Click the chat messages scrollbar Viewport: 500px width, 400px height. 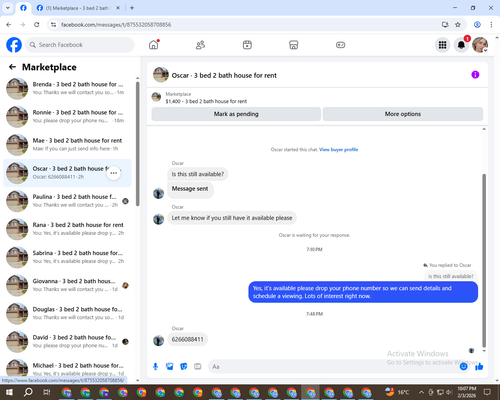coord(484,260)
